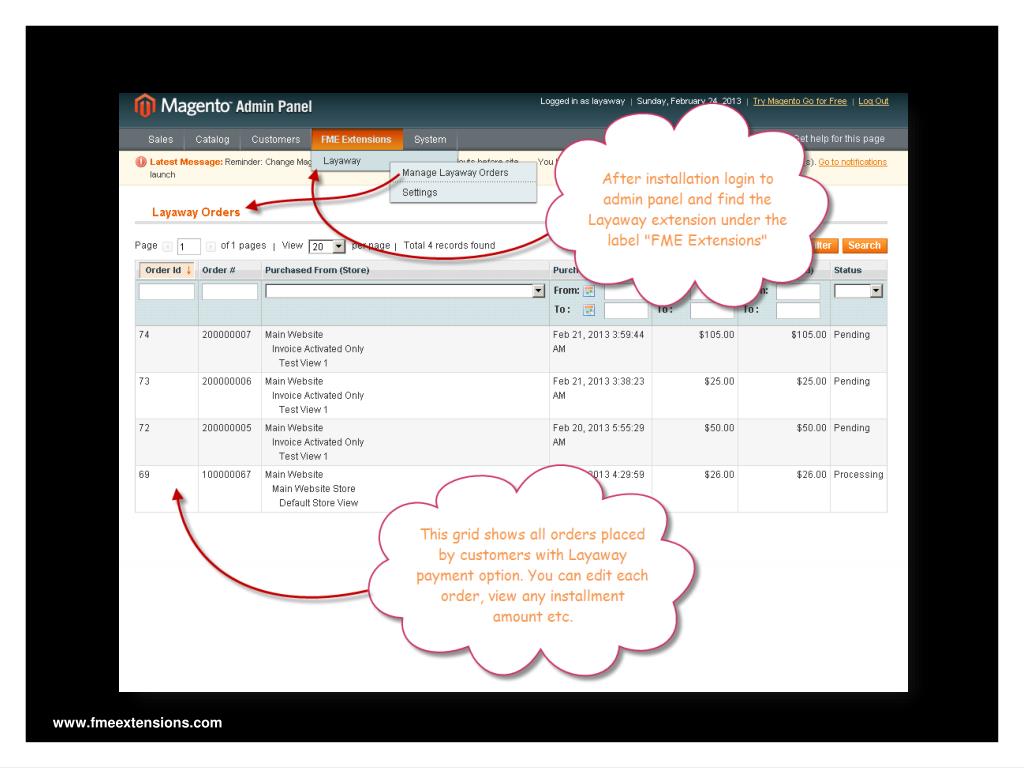Open Try Magento Go for Free link
Viewport: 1024px width, 768px height.
point(799,101)
